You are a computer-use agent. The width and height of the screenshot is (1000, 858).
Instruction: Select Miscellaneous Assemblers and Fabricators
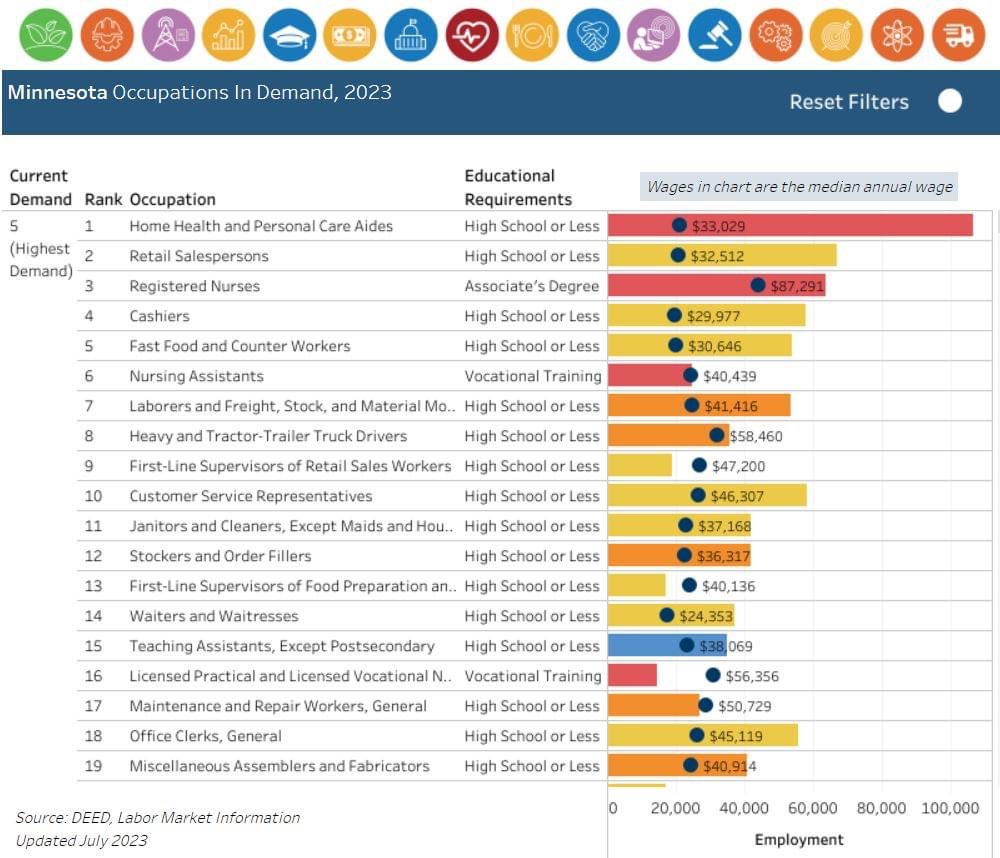point(279,766)
